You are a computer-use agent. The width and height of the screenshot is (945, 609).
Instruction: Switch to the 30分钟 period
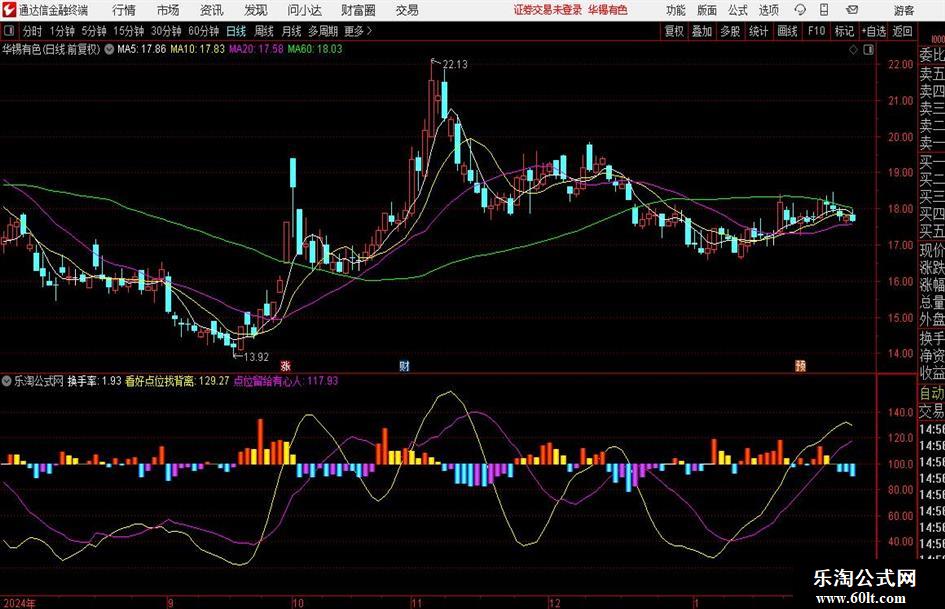click(x=166, y=31)
